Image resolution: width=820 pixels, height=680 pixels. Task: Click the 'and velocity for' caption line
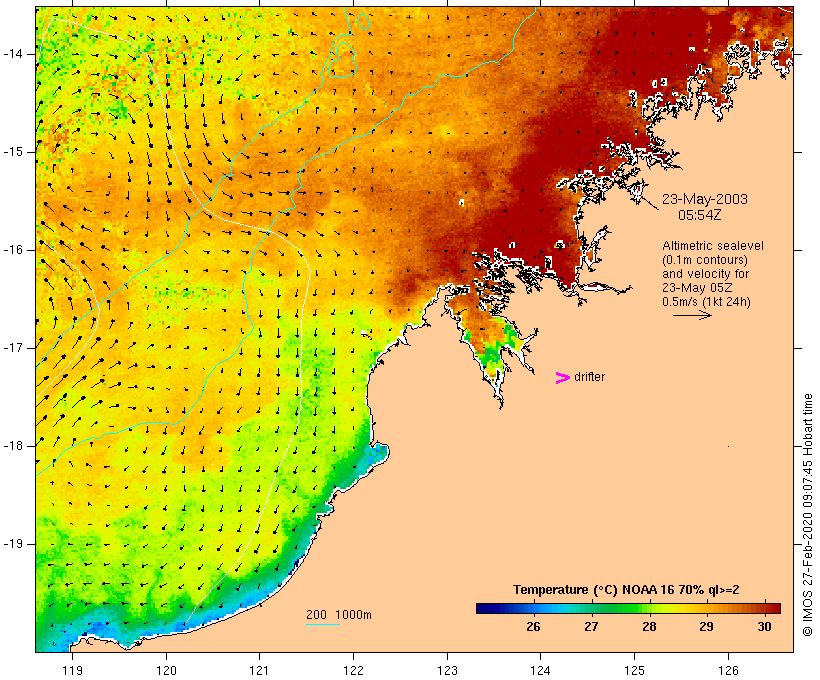click(x=705, y=274)
